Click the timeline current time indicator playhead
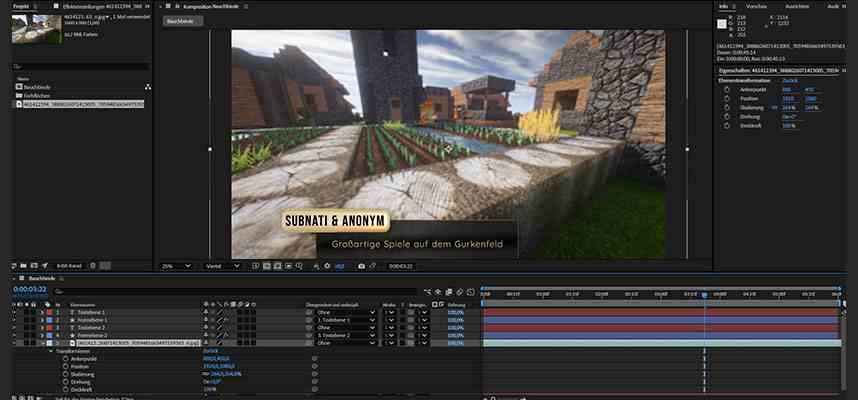The image size is (858, 400). click(x=704, y=294)
